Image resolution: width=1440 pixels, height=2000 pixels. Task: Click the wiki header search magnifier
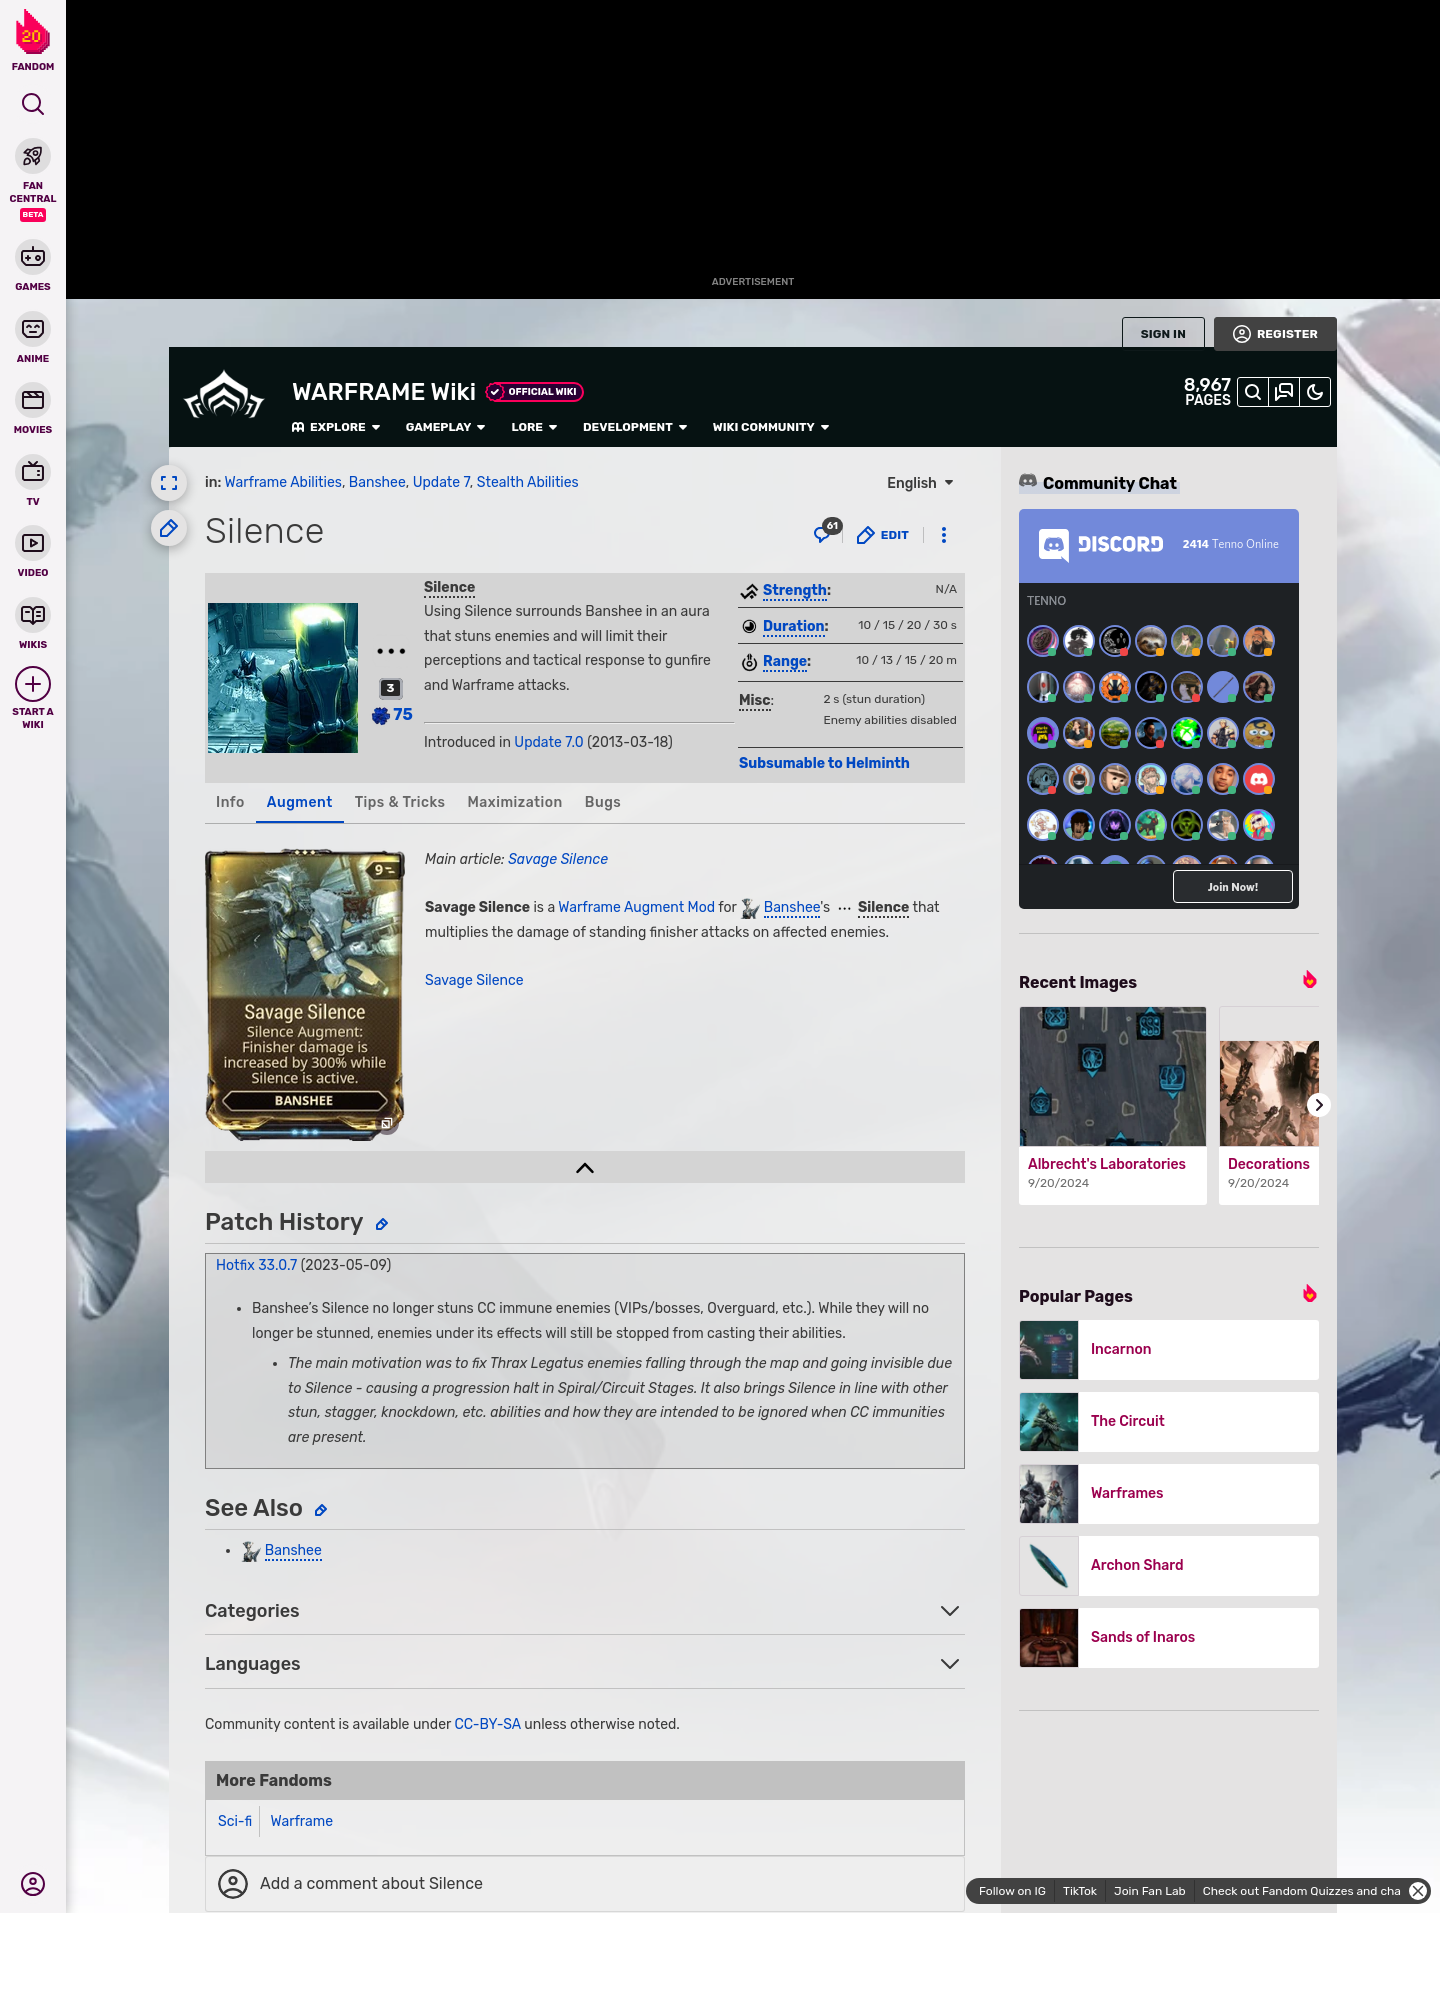pyautogui.click(x=1253, y=392)
